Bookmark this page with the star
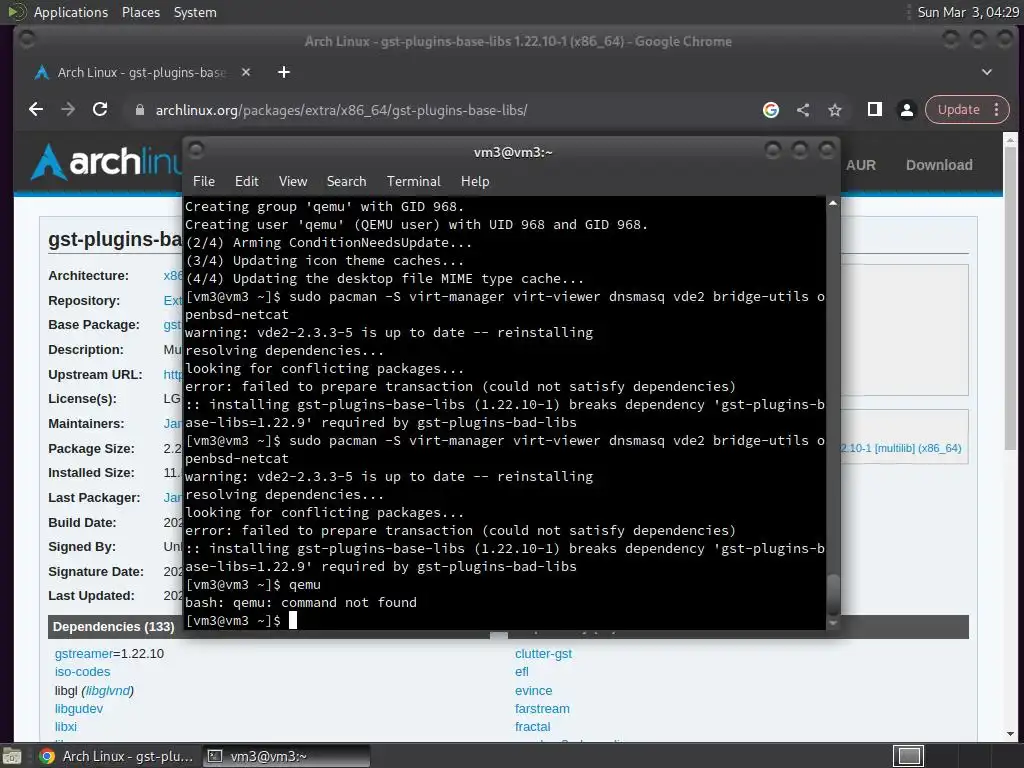 pyautogui.click(x=835, y=110)
